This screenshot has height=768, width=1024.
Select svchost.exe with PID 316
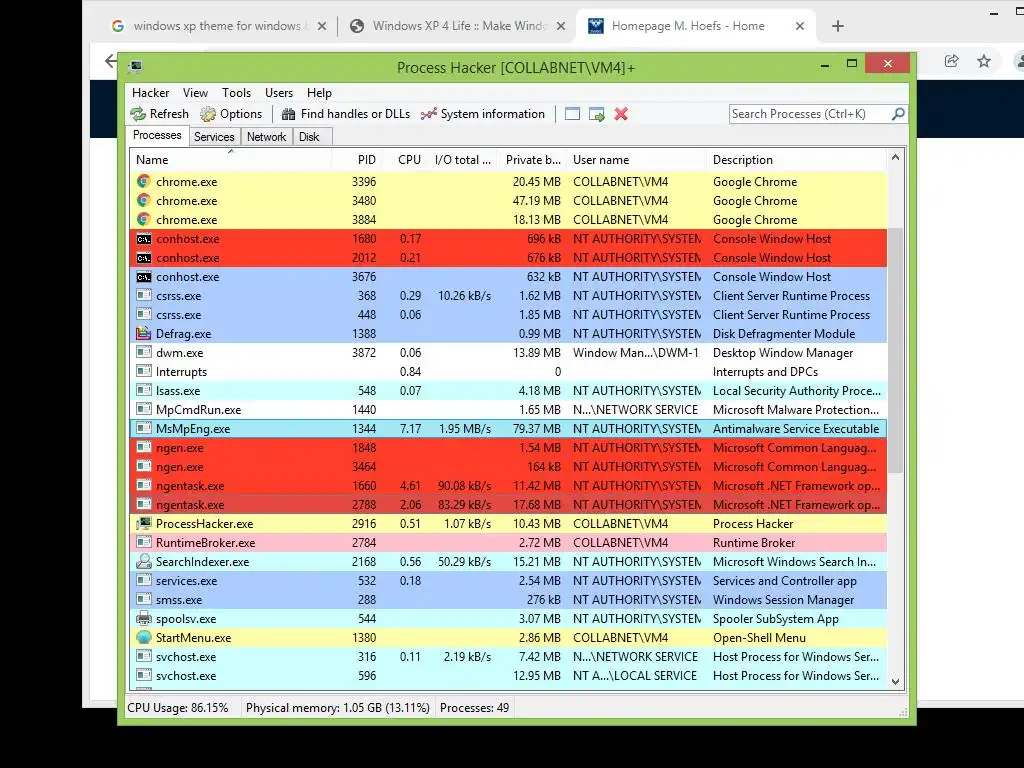(x=509, y=657)
